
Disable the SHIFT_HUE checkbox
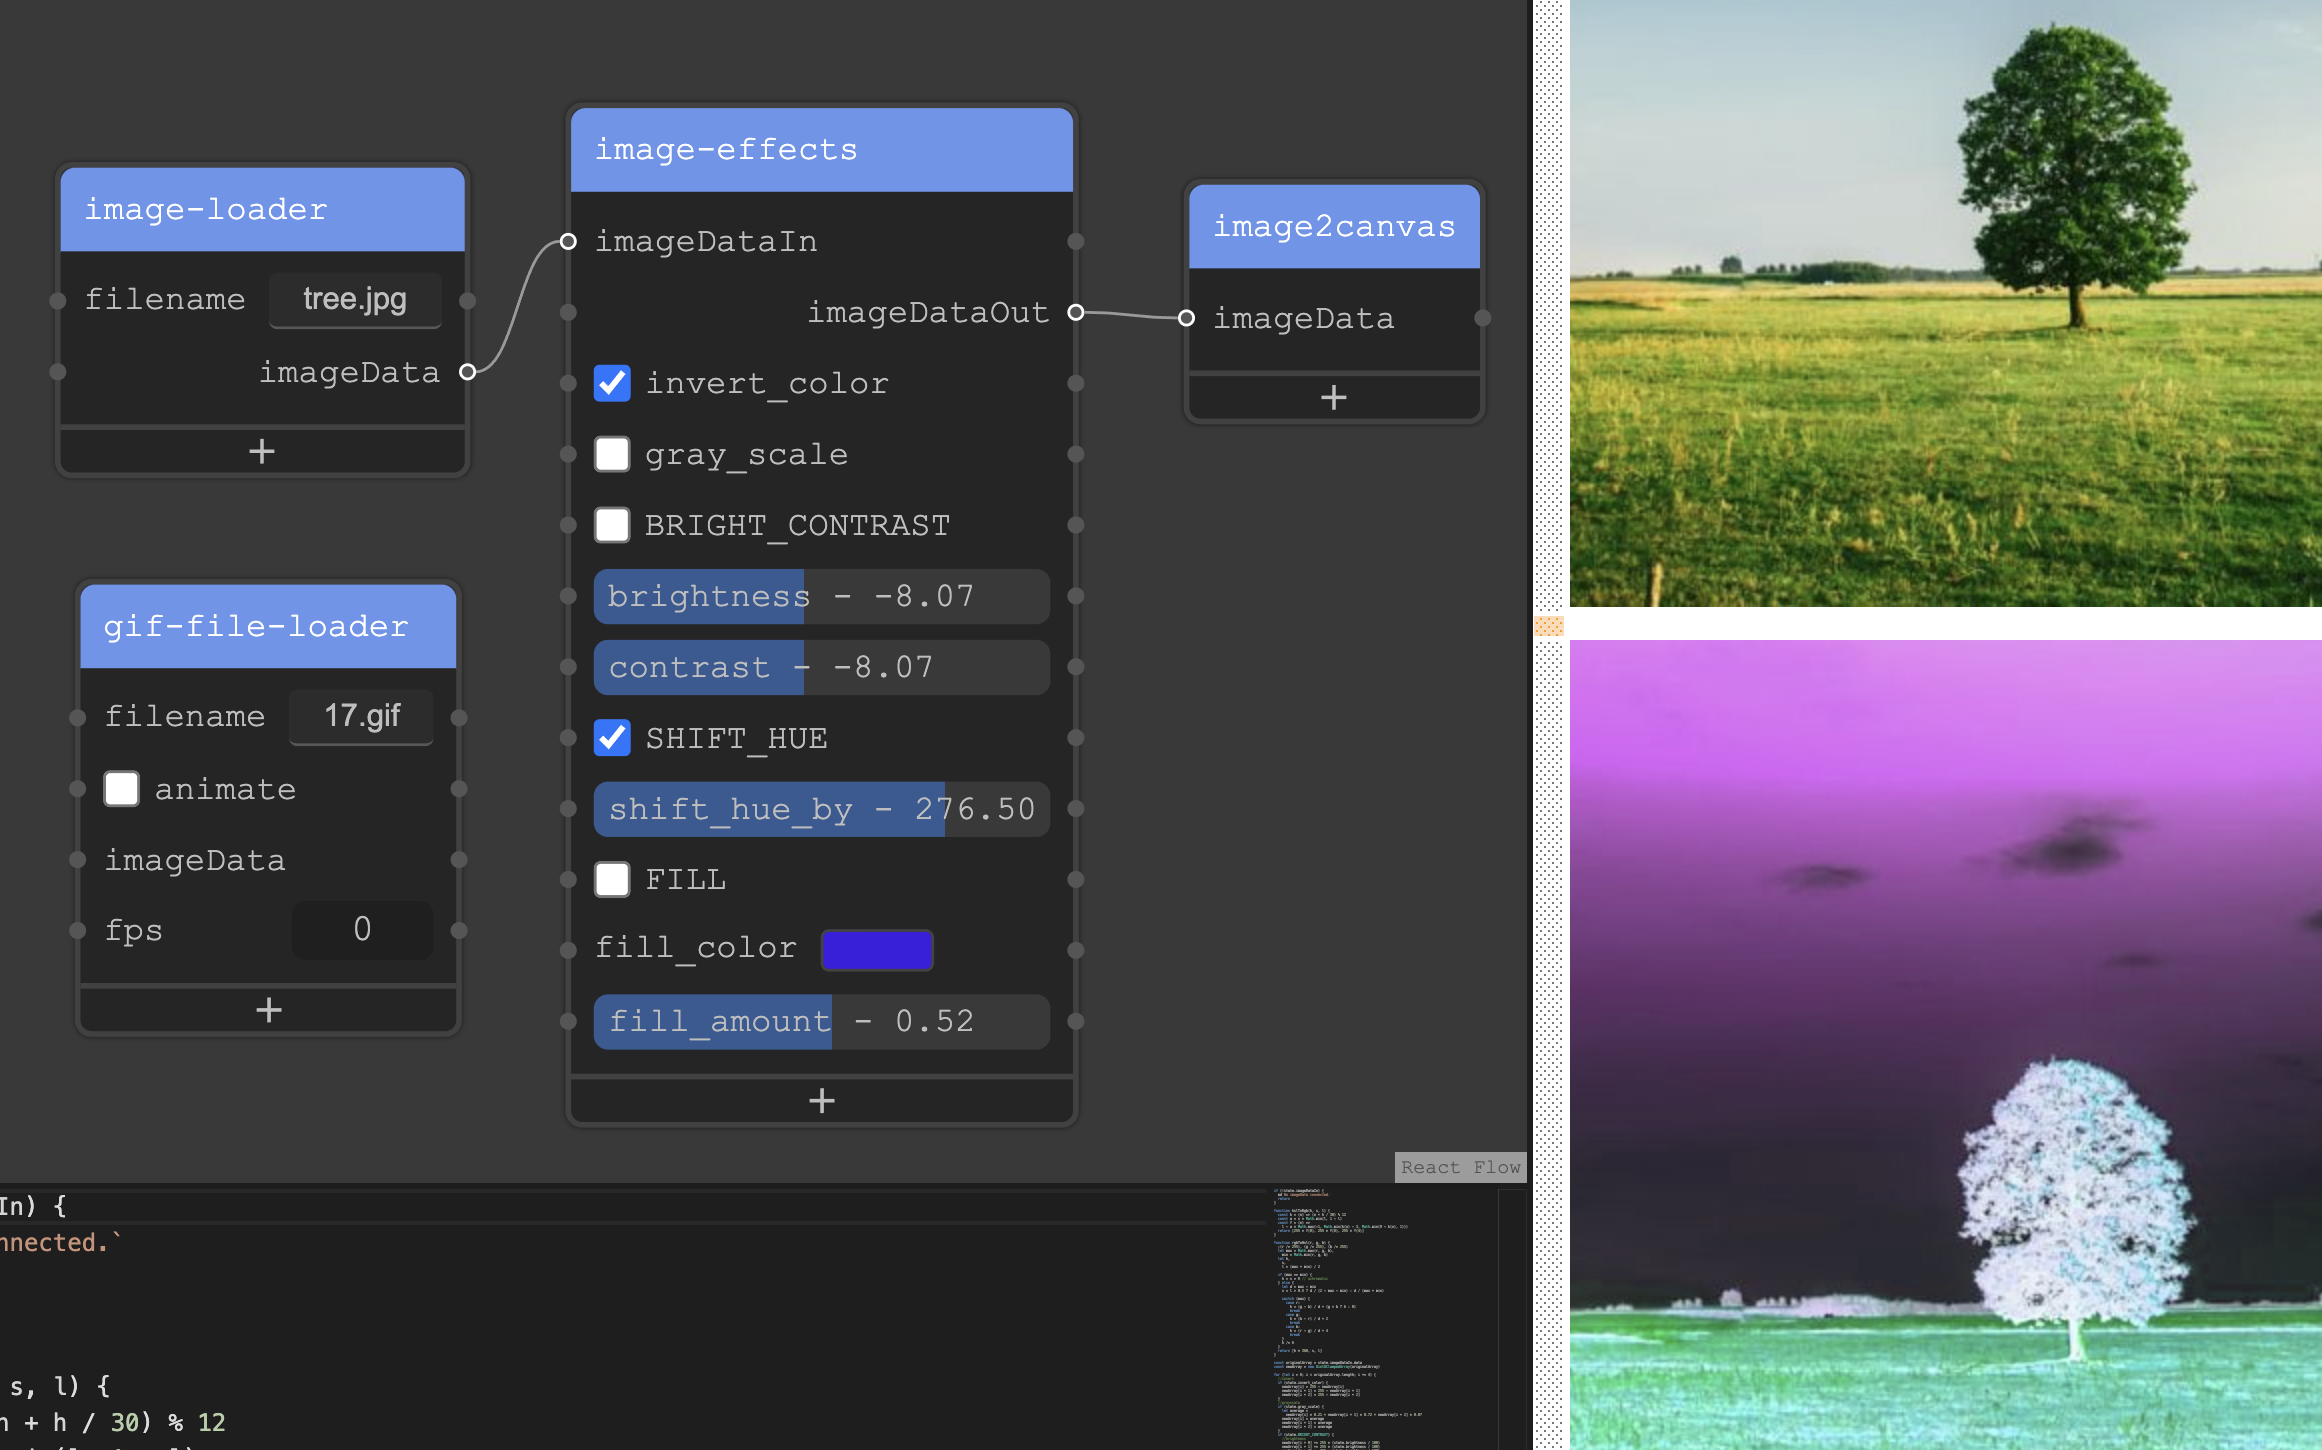pos(612,738)
